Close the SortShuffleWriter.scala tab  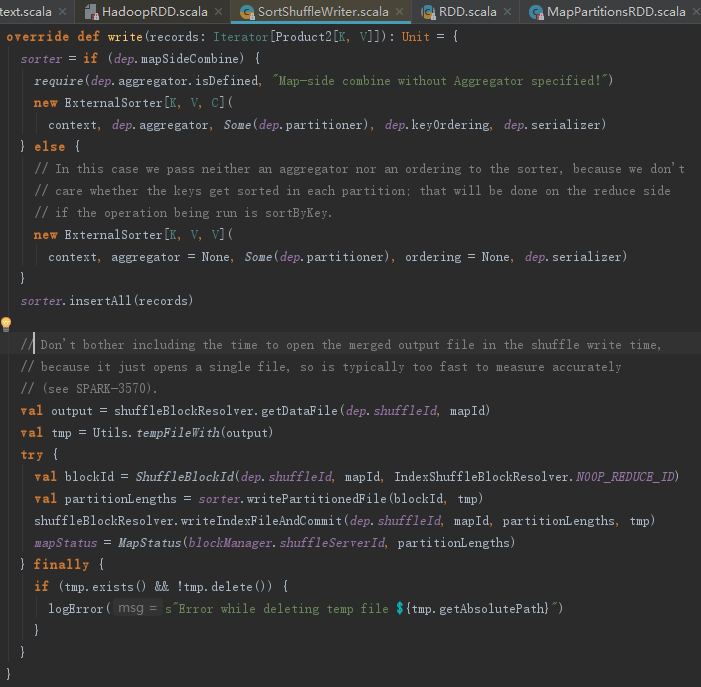point(400,12)
